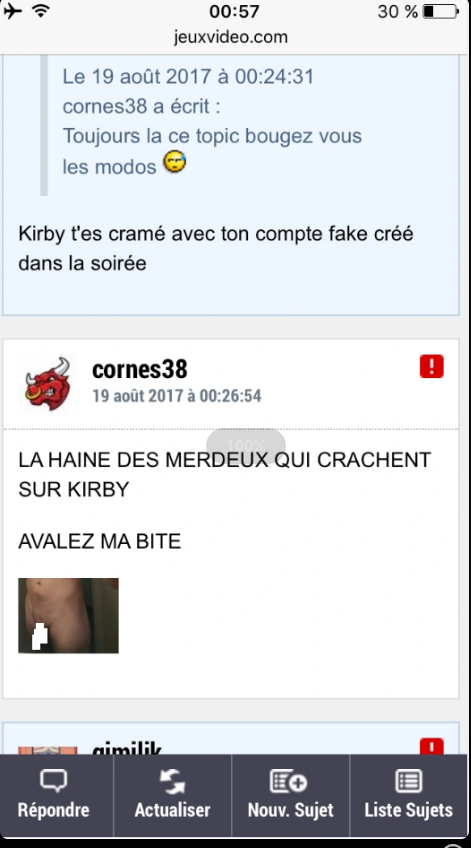
Task: Report gimilik's post using the red alert icon
Action: click(432, 746)
